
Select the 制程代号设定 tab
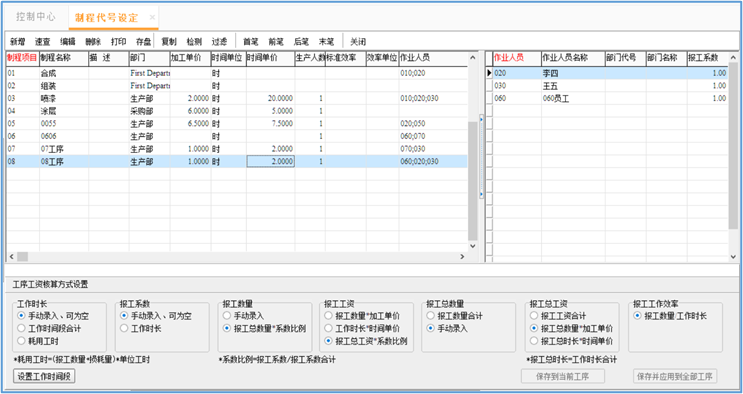tap(107, 18)
